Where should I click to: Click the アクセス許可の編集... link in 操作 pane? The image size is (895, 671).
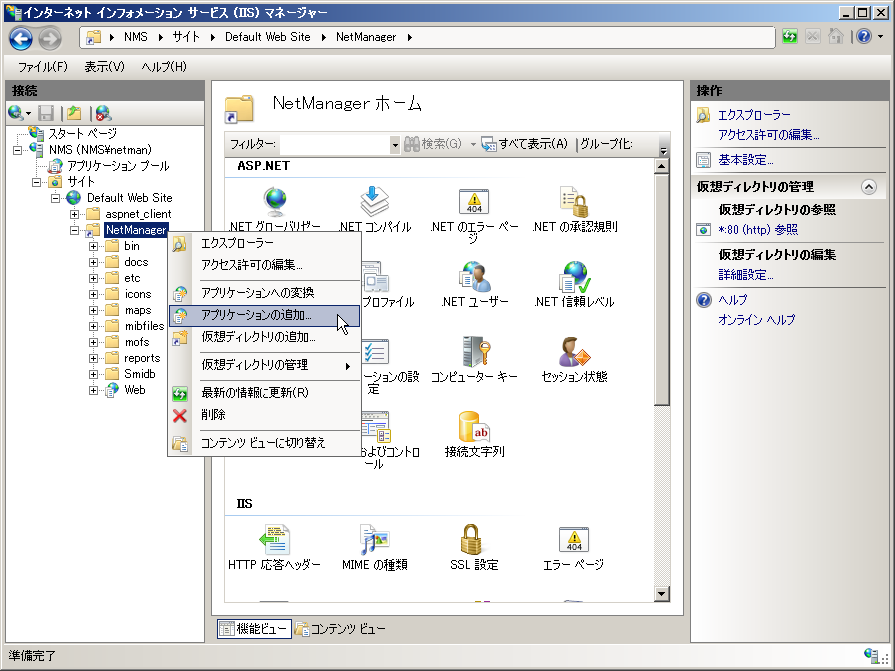pos(768,135)
